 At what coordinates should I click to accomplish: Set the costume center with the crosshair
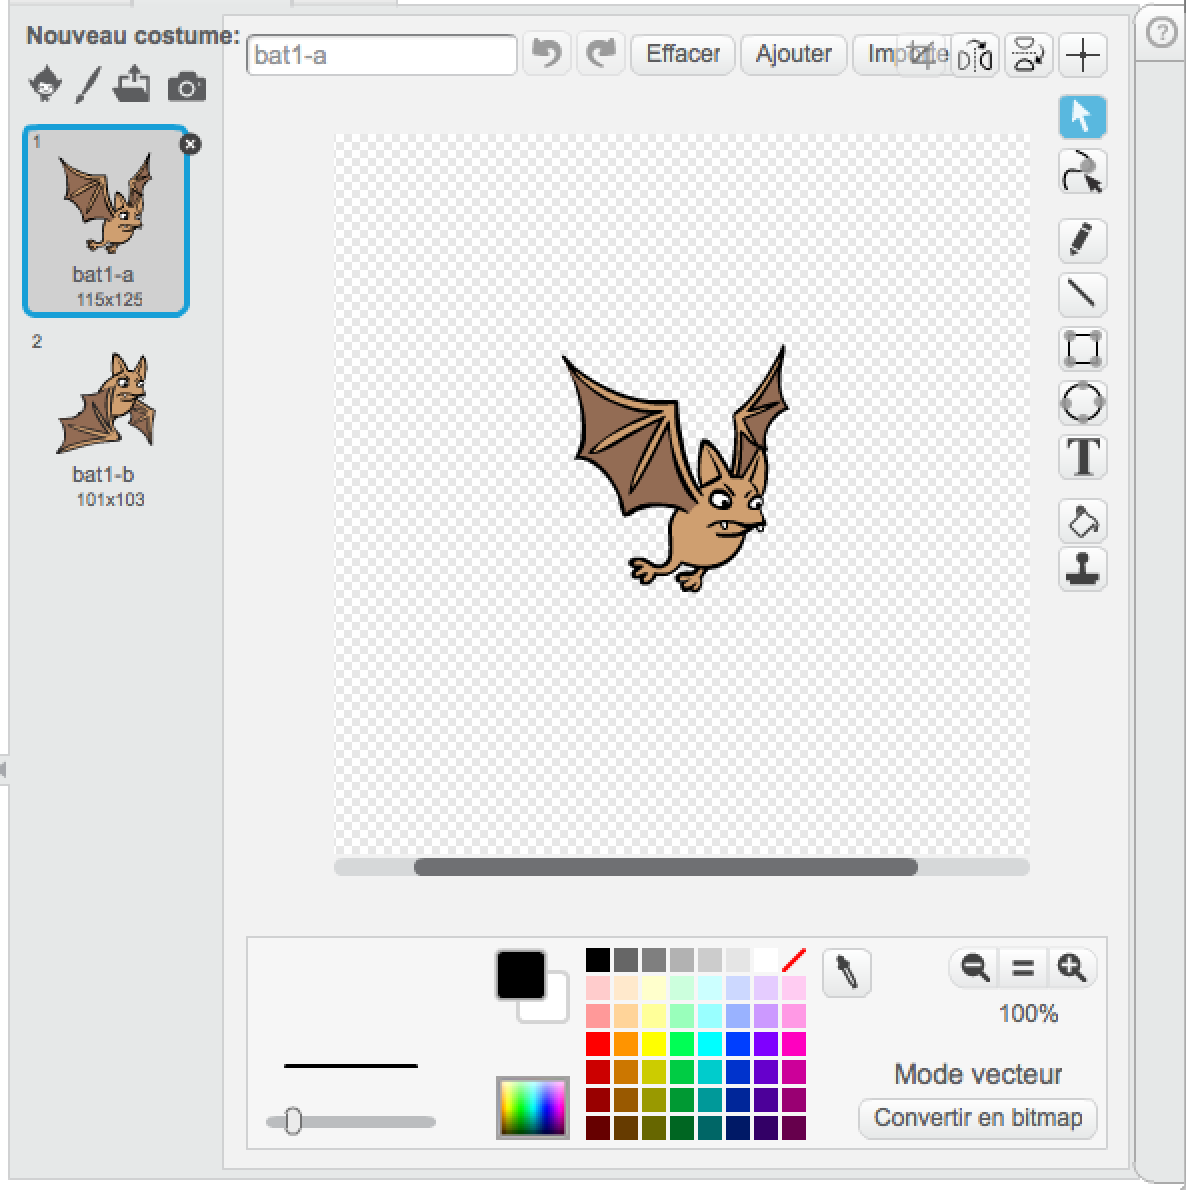click(1081, 55)
